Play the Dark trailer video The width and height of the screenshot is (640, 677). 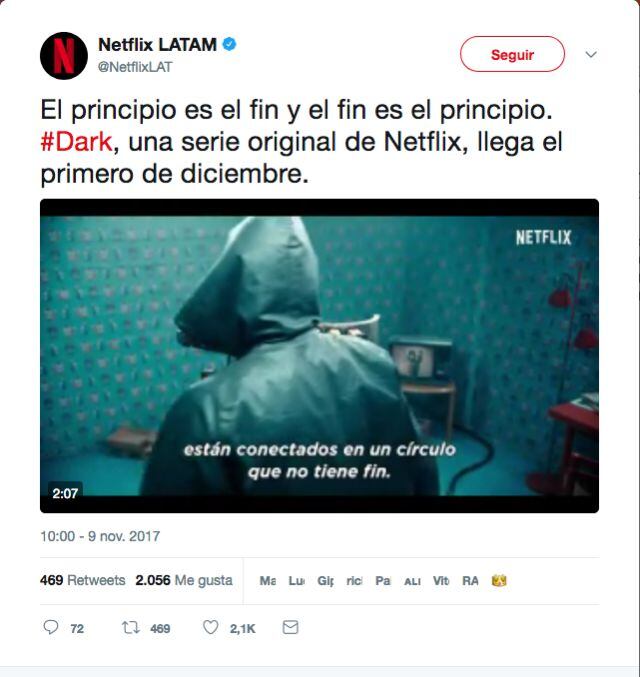(x=319, y=356)
